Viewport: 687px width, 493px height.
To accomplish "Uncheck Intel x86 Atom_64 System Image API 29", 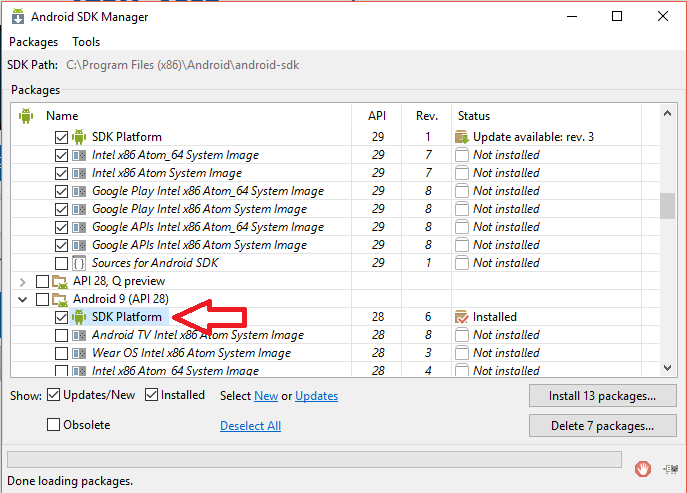I will tap(61, 155).
